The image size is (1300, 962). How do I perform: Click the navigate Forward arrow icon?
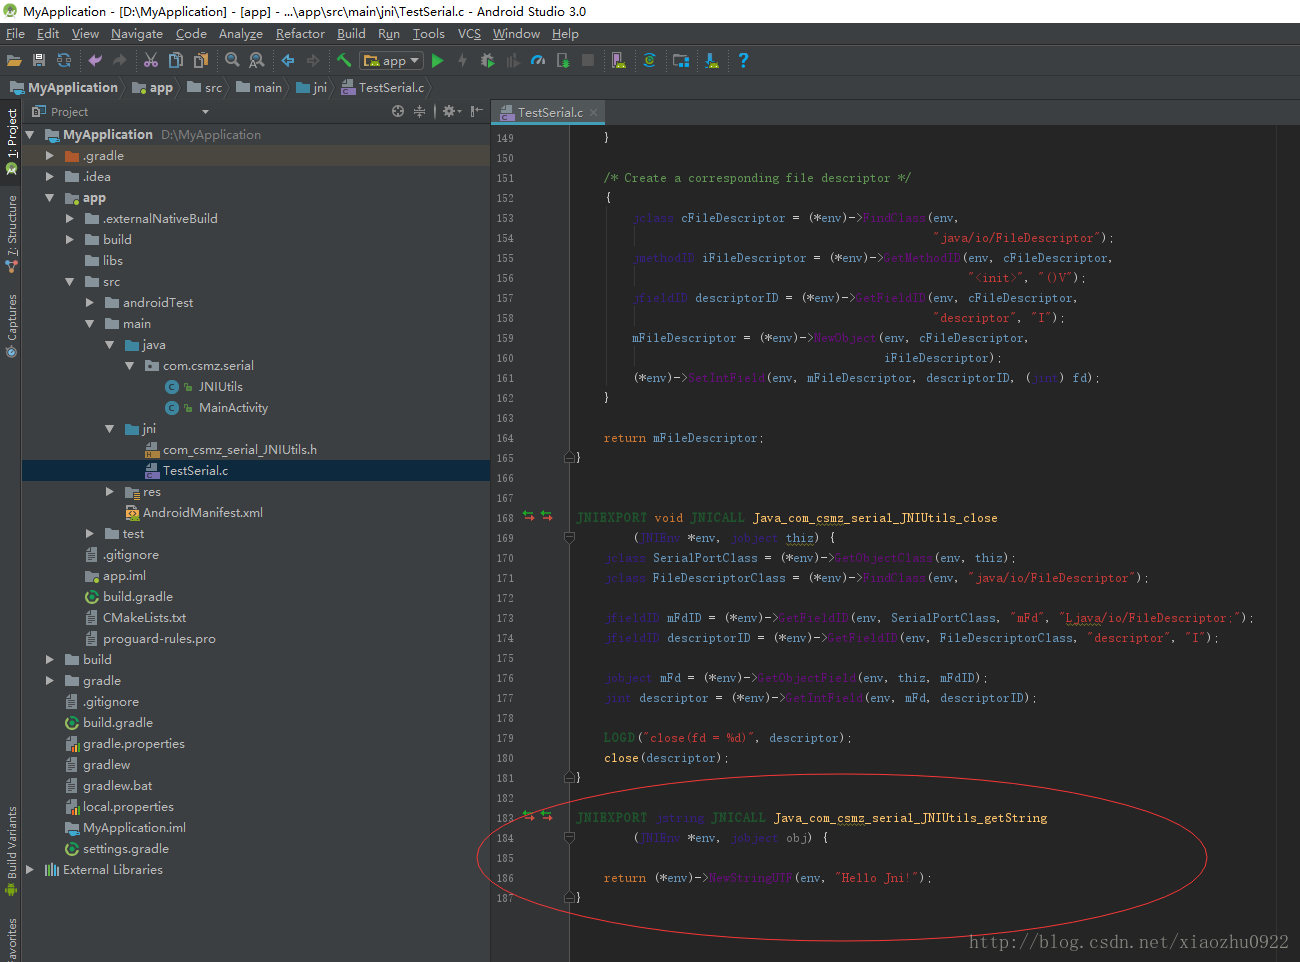[x=313, y=61]
